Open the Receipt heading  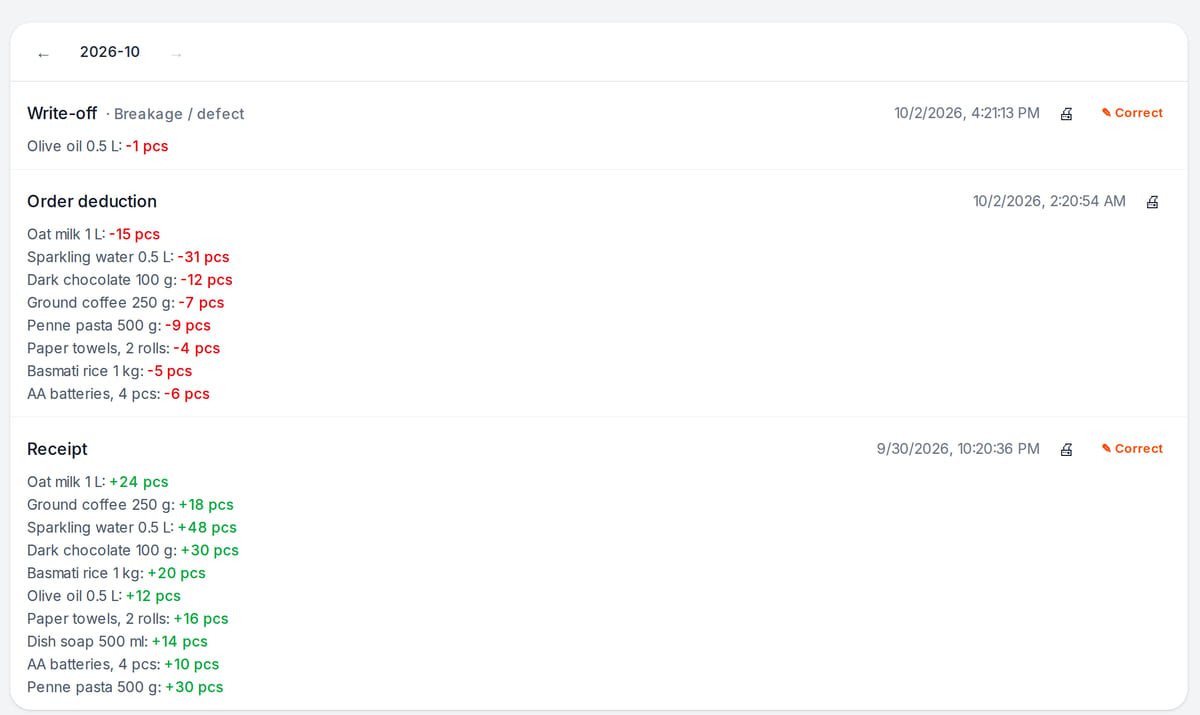pyautogui.click(x=57, y=449)
